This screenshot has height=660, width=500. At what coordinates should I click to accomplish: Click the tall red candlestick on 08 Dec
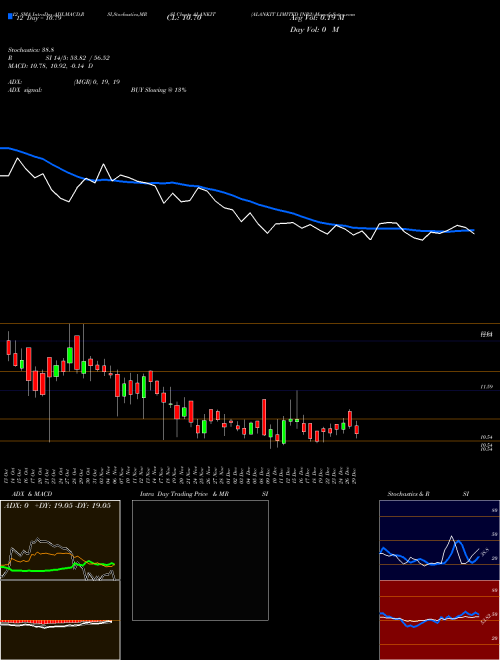[264, 417]
